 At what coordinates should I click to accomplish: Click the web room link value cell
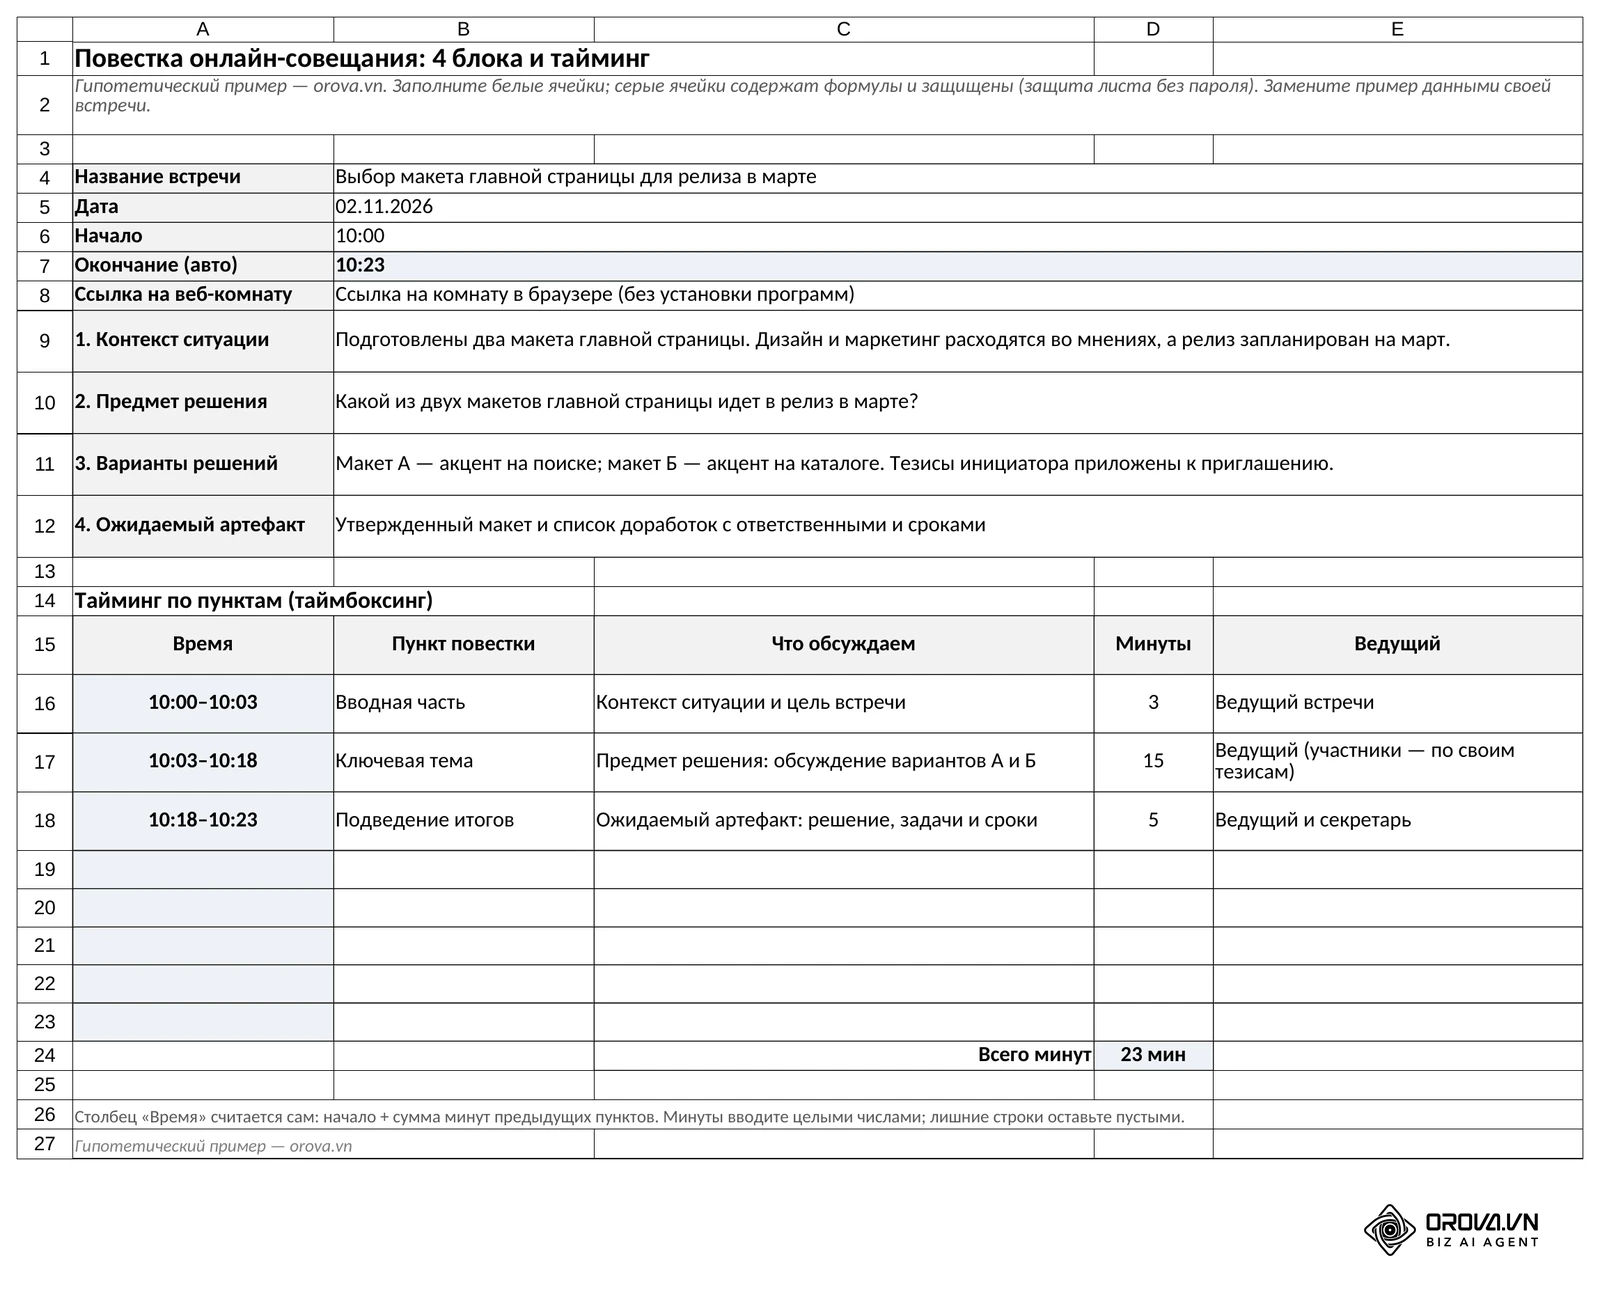click(958, 295)
